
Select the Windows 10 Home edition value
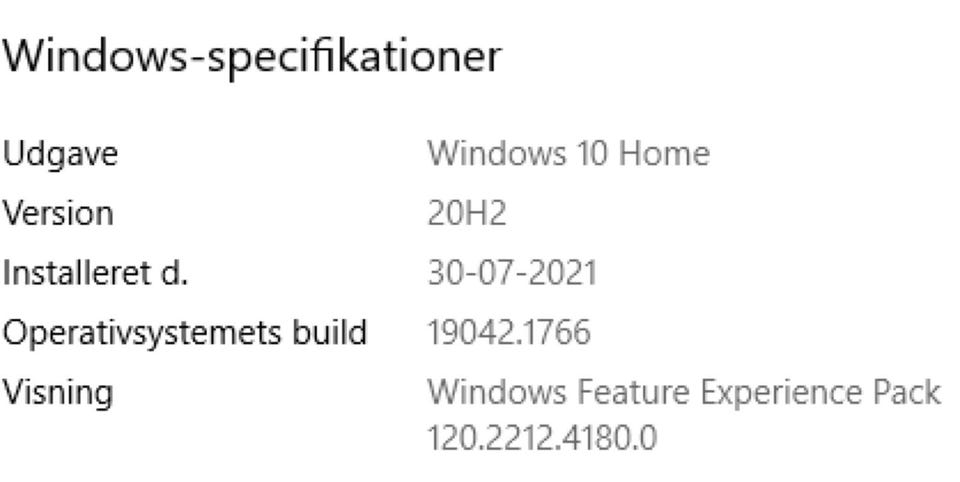(x=569, y=154)
